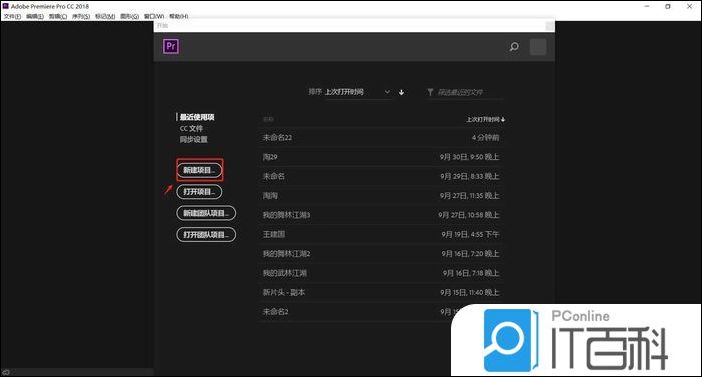The image size is (702, 377).
Task: Reverse sort order with the arrow icon
Action: 402,92
